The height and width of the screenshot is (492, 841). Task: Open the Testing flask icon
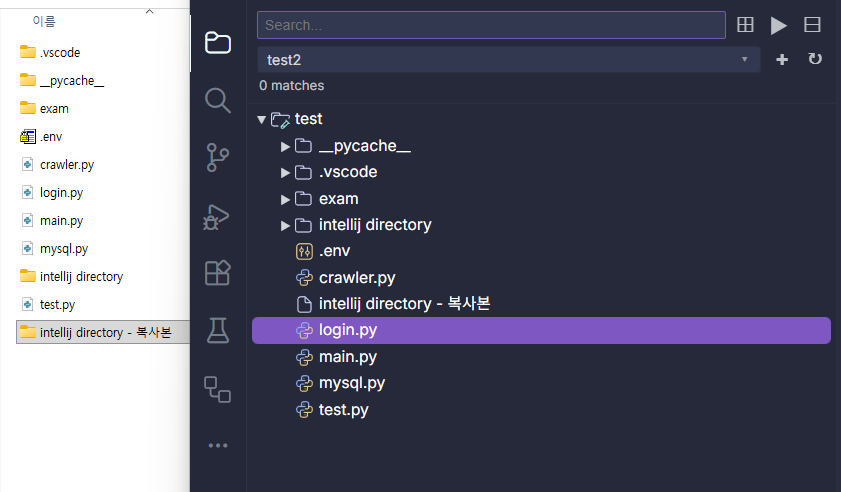point(218,330)
